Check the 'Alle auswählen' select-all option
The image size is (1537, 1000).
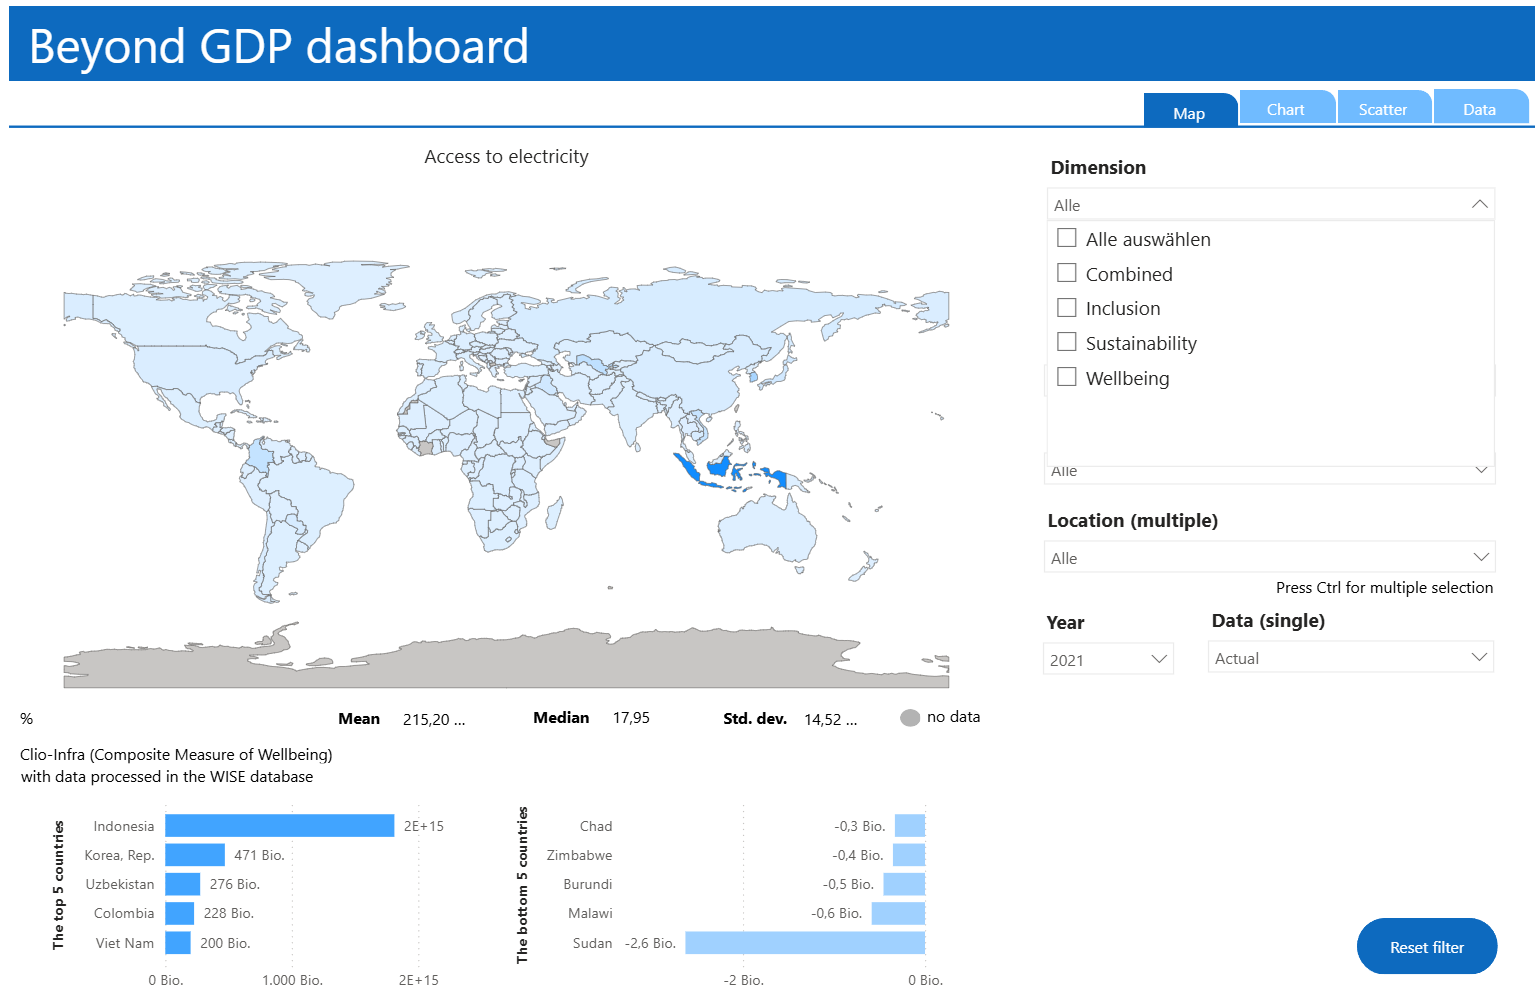(1066, 237)
